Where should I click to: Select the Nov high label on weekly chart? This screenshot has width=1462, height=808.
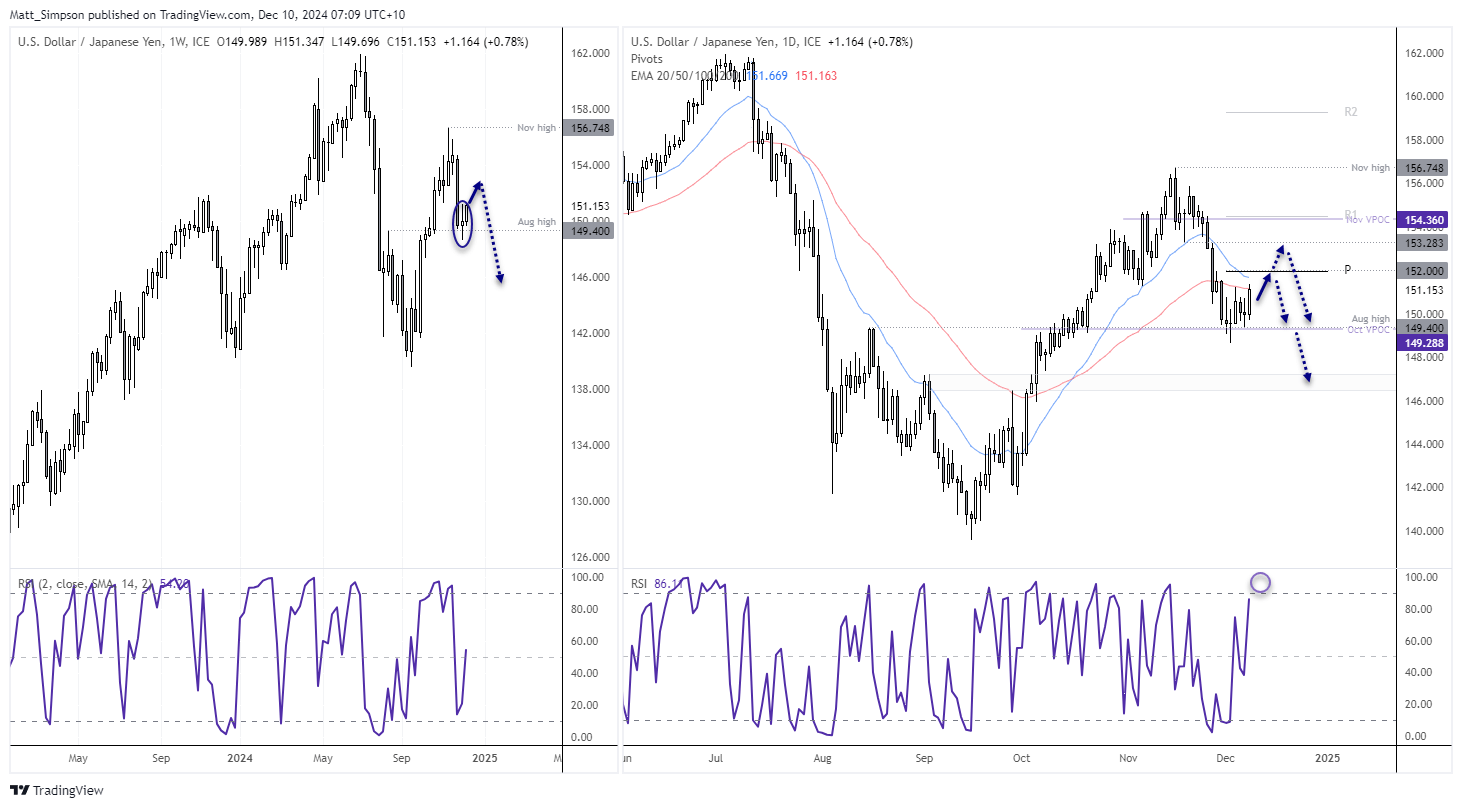click(x=535, y=128)
